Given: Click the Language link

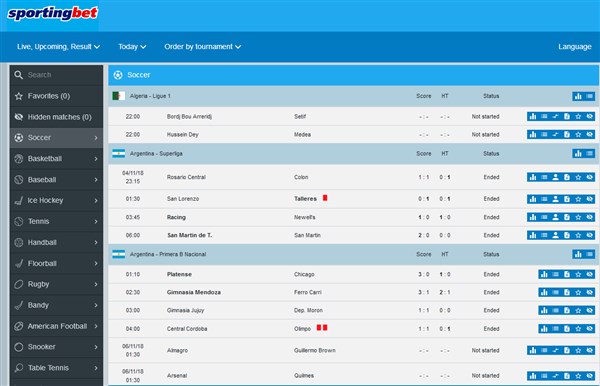Looking at the screenshot, I should click(574, 47).
